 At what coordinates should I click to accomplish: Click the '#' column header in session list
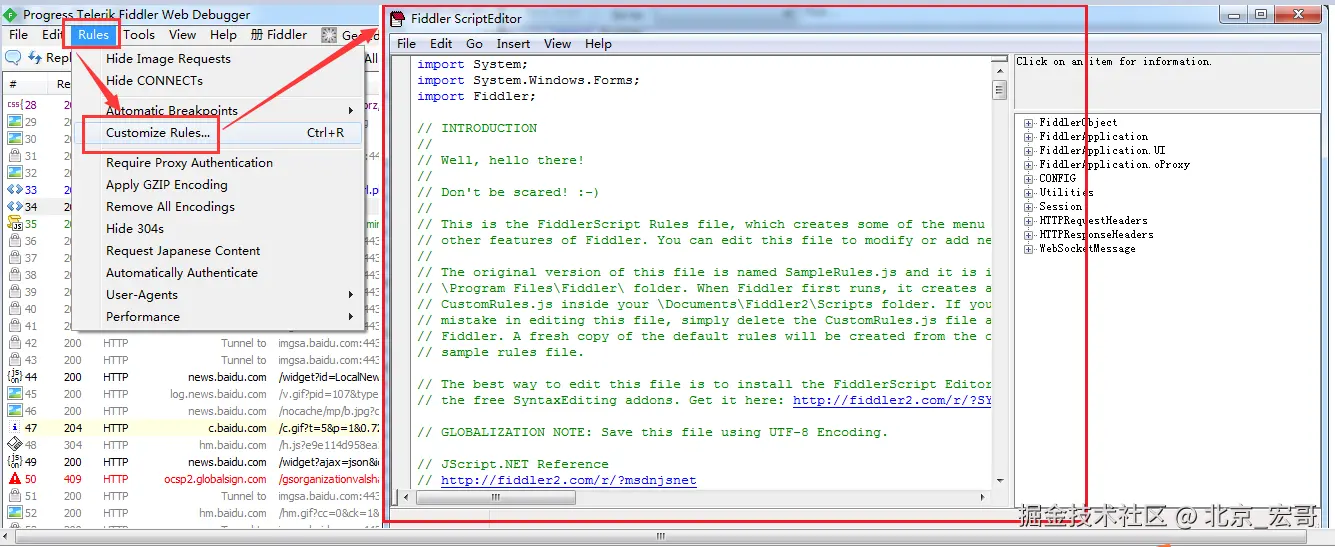(x=13, y=84)
